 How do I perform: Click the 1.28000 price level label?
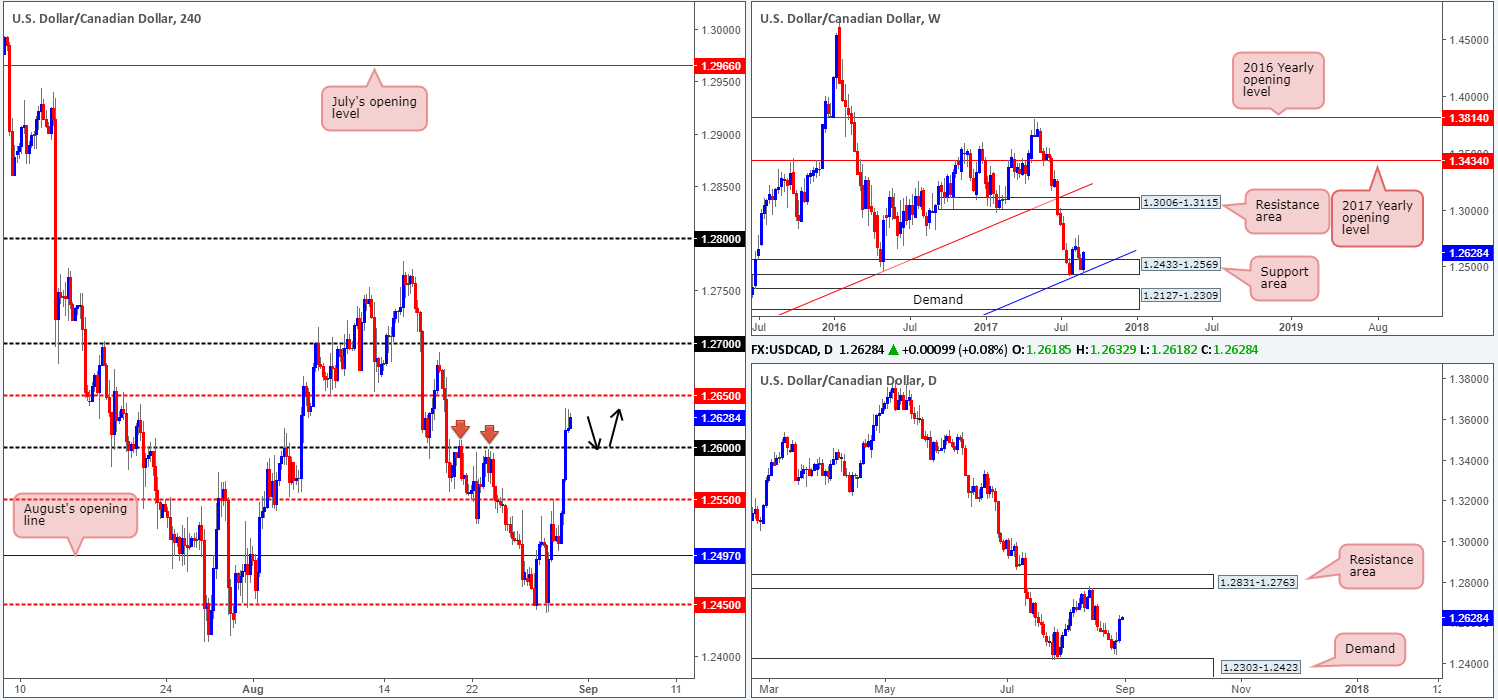(x=719, y=239)
